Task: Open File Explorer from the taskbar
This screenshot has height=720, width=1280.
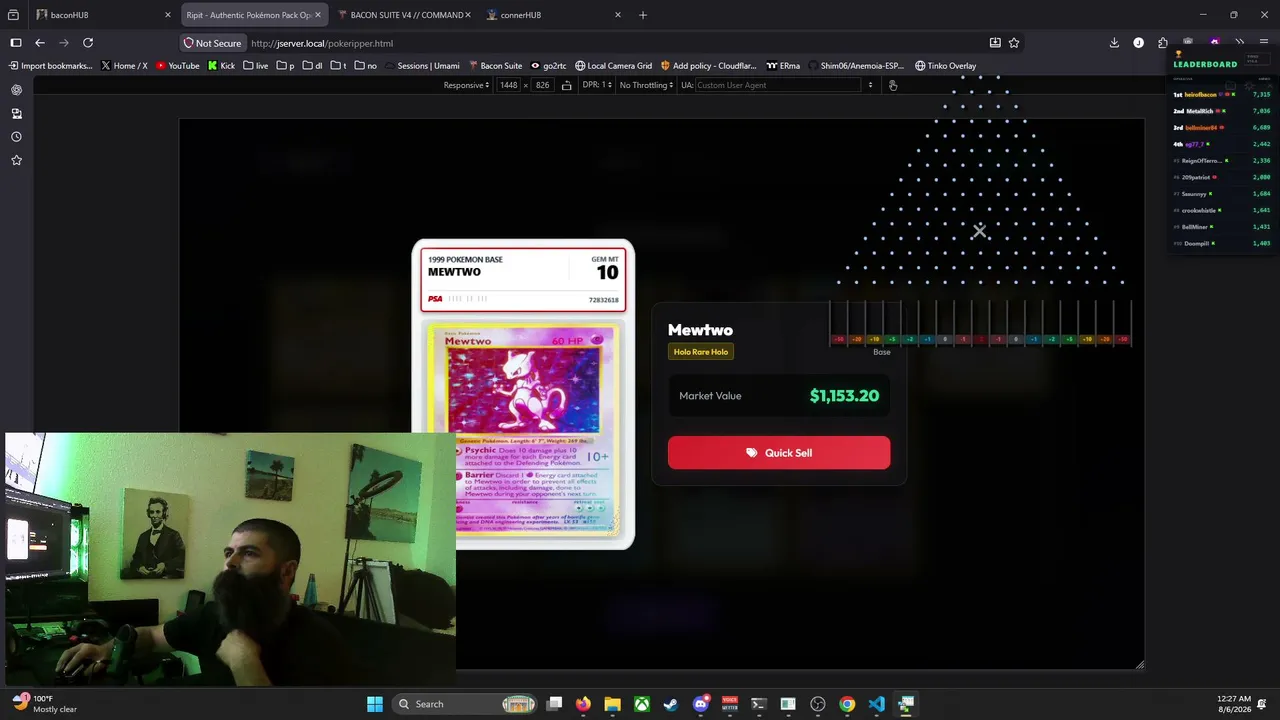Action: (x=612, y=704)
